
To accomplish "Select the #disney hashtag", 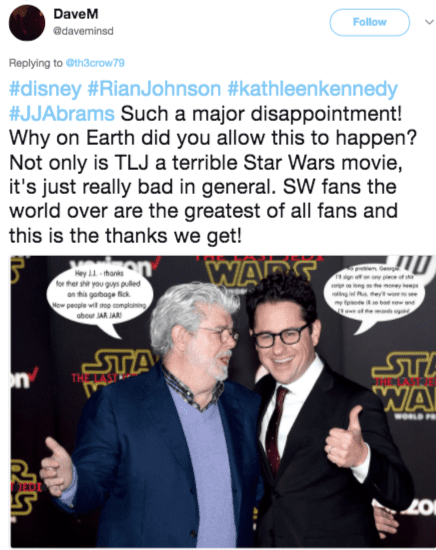I will (x=45, y=88).
